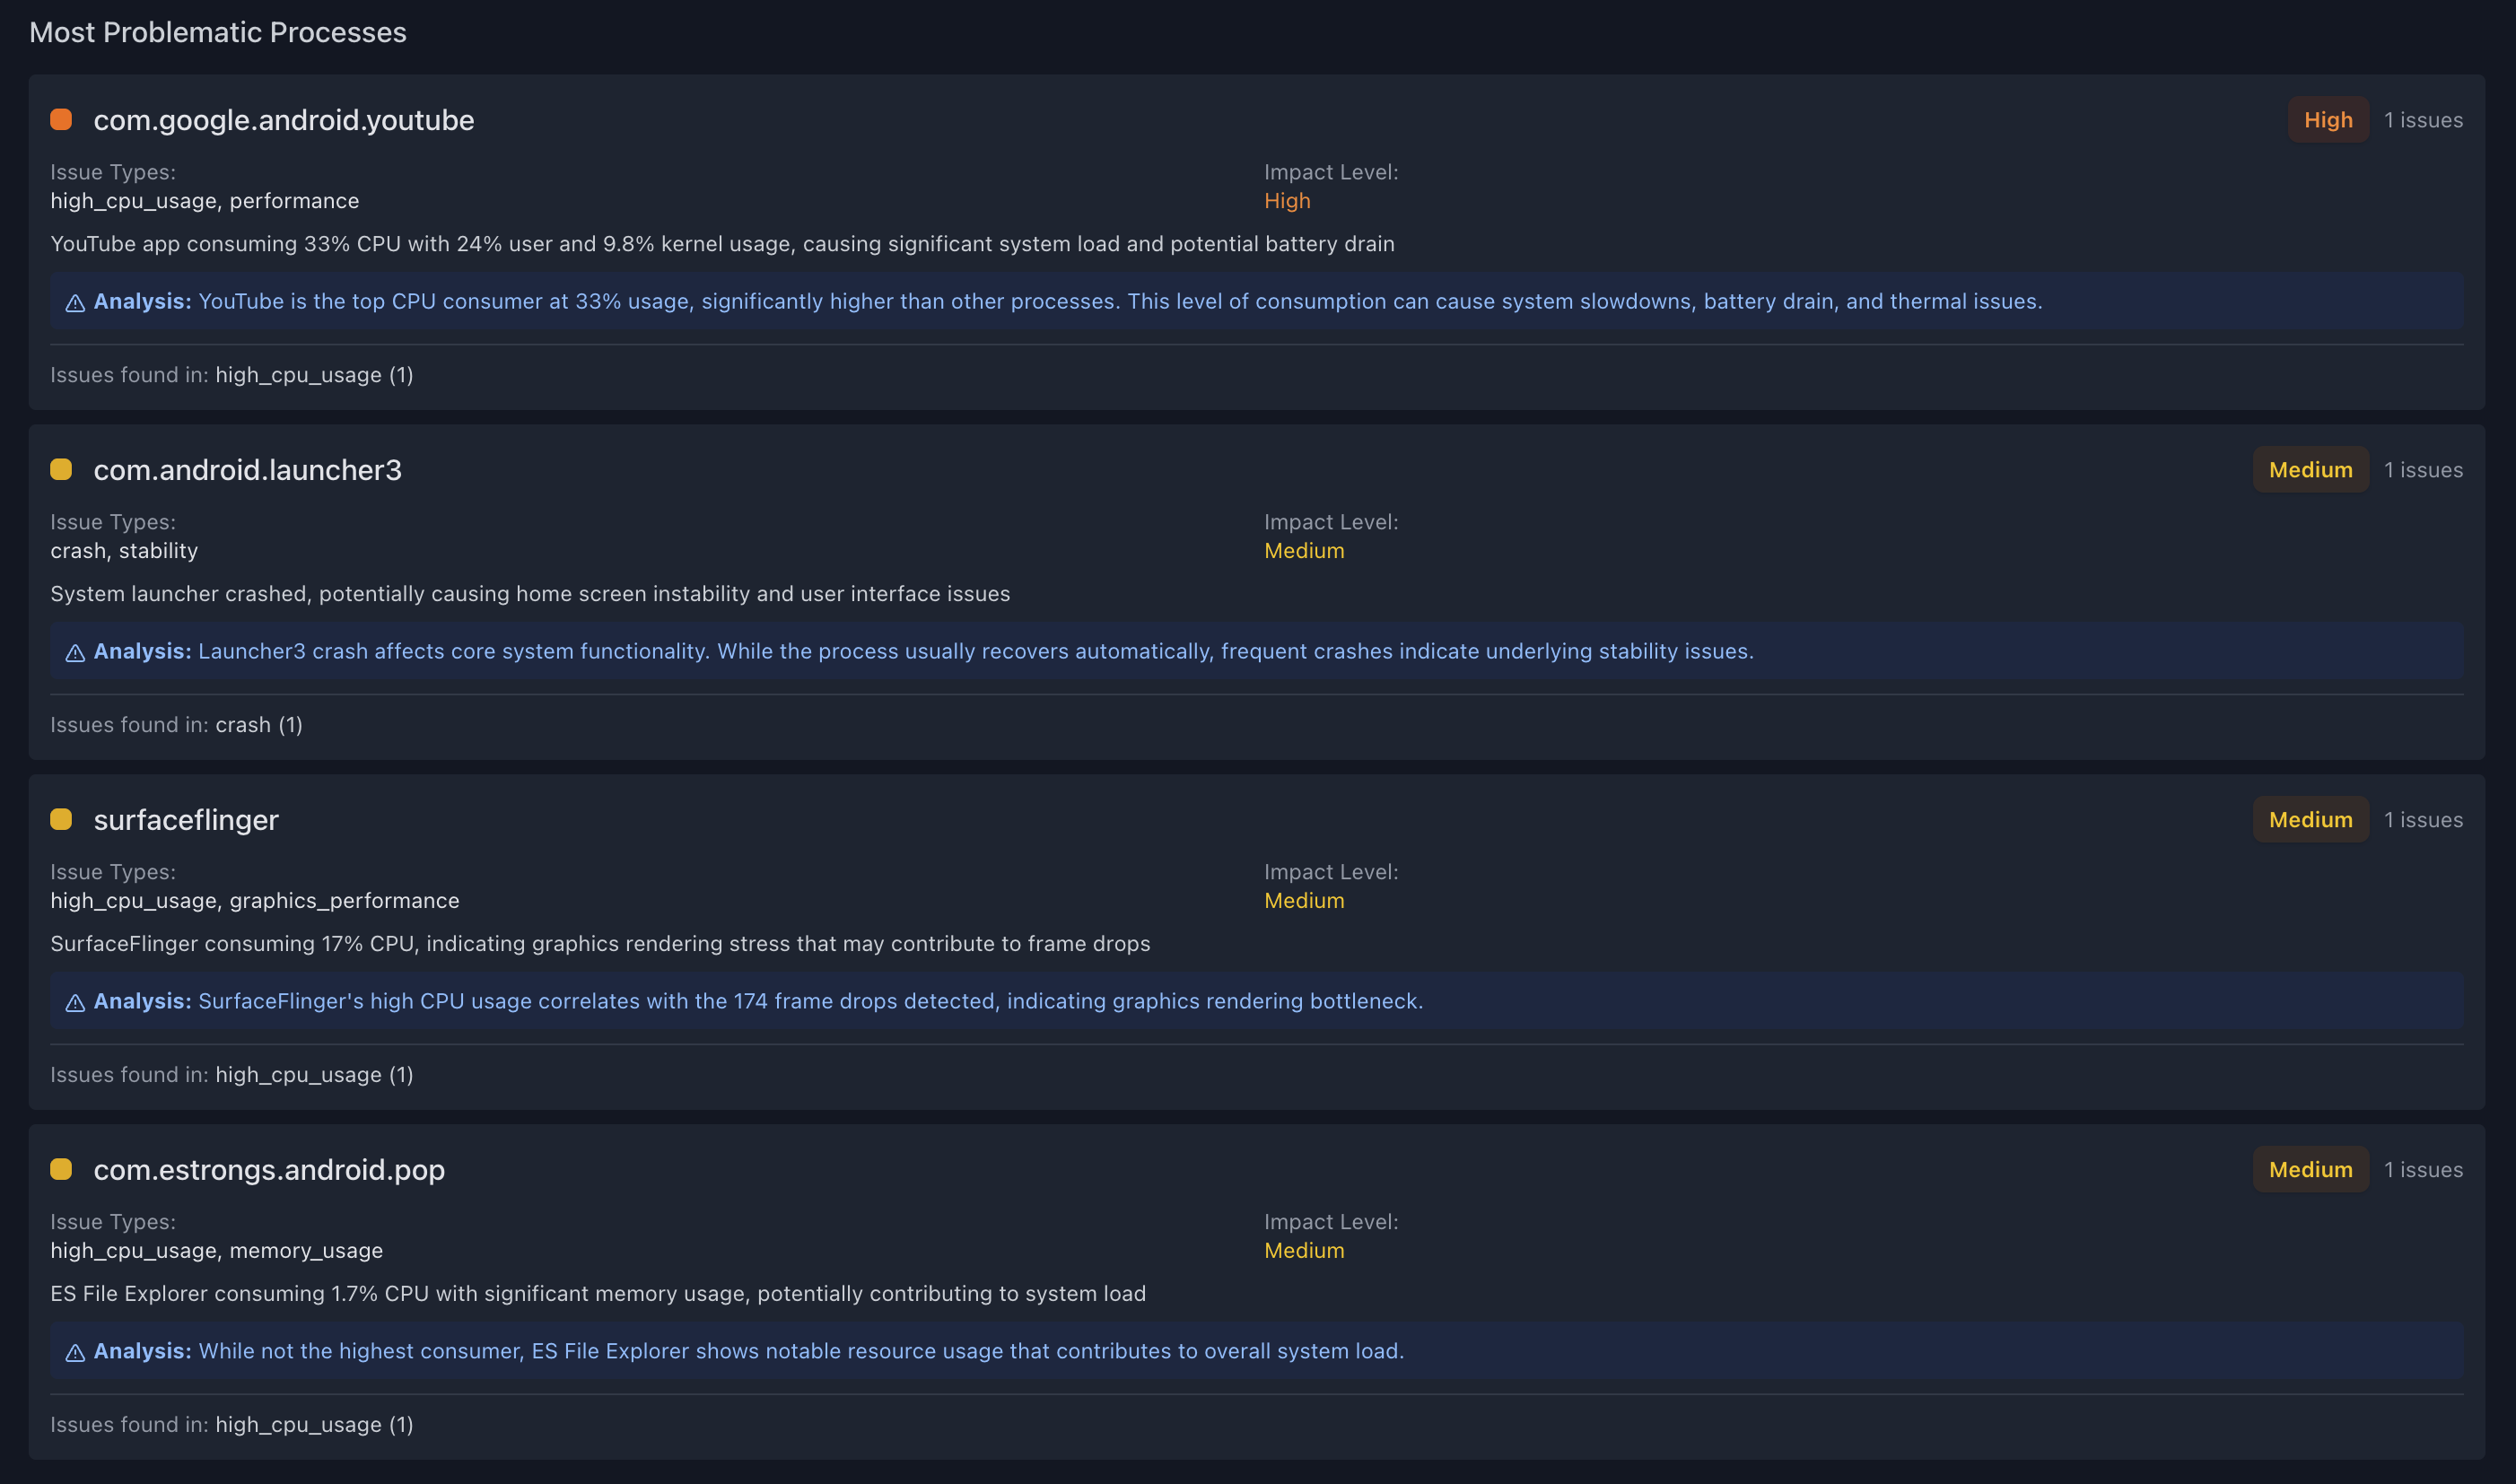Click the yellow severity dot beside surfaceflinger
Screen dimensions: 2516x1484
(61, 820)
